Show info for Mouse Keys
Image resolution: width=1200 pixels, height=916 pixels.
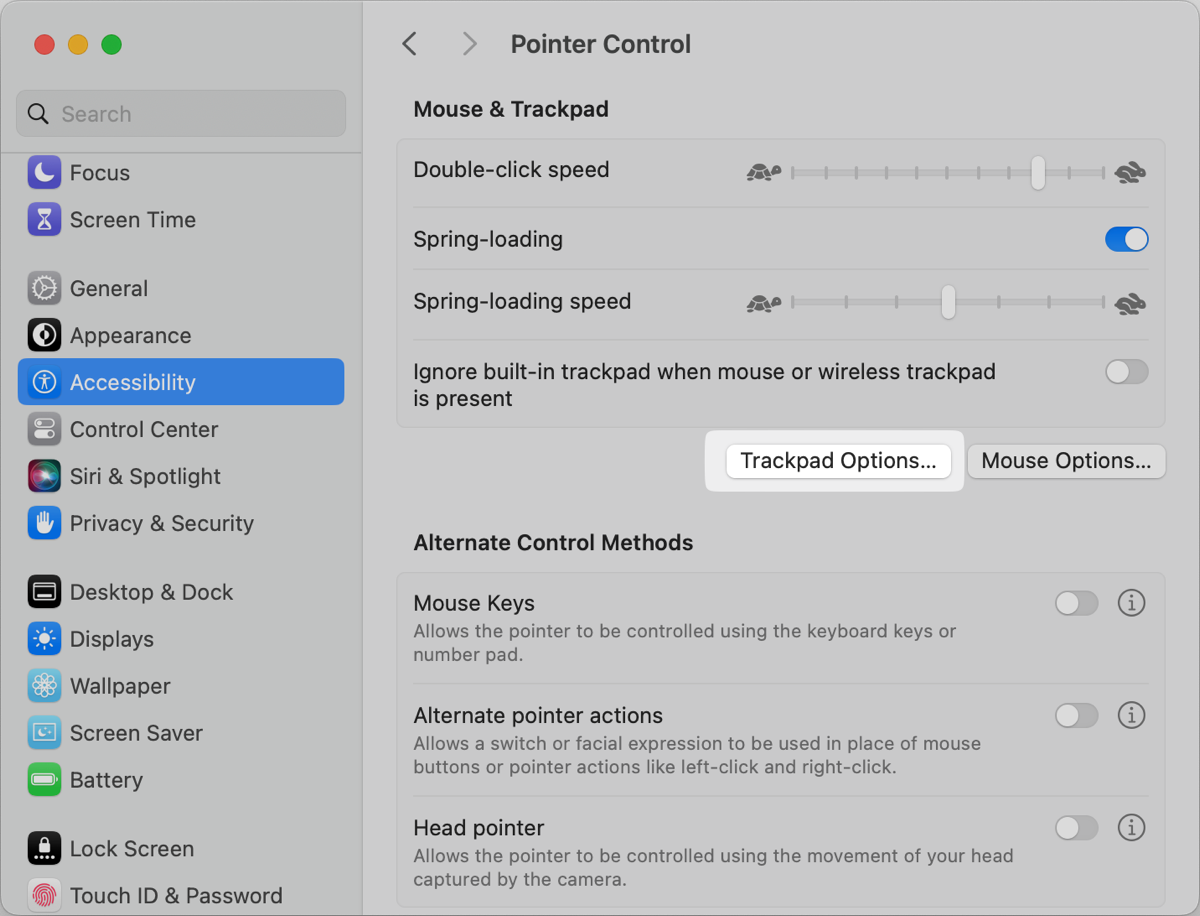click(x=1131, y=604)
